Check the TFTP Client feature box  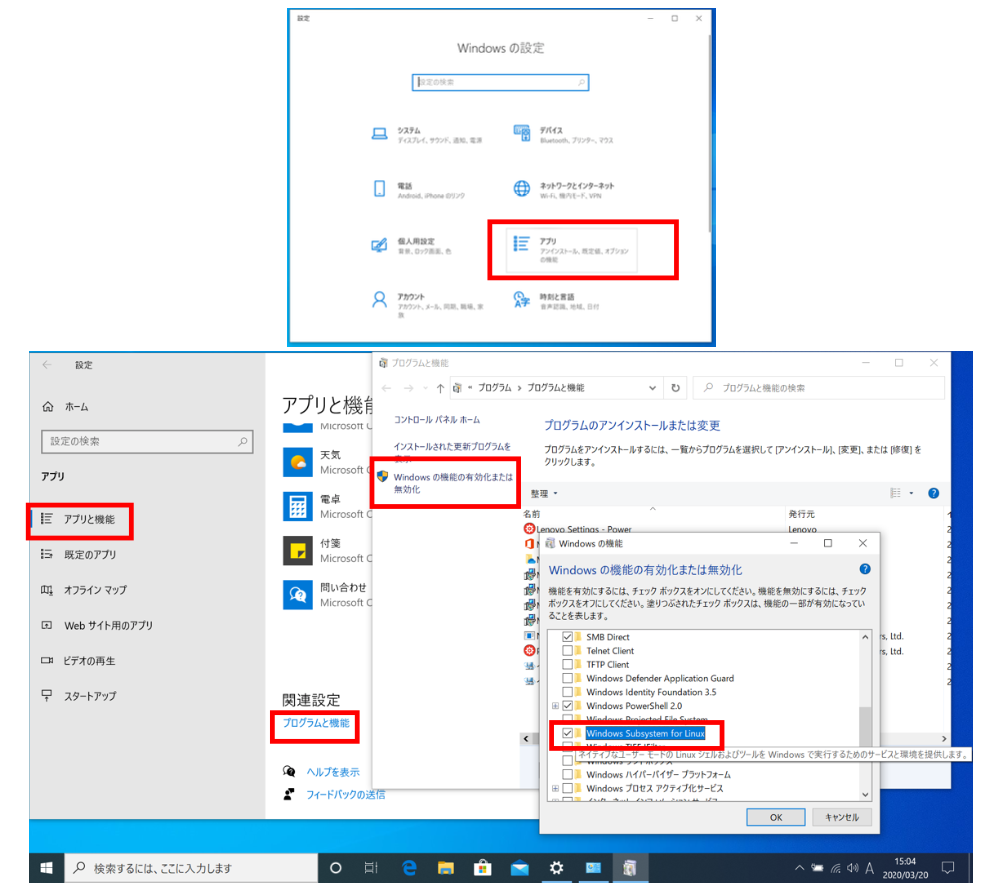568,665
